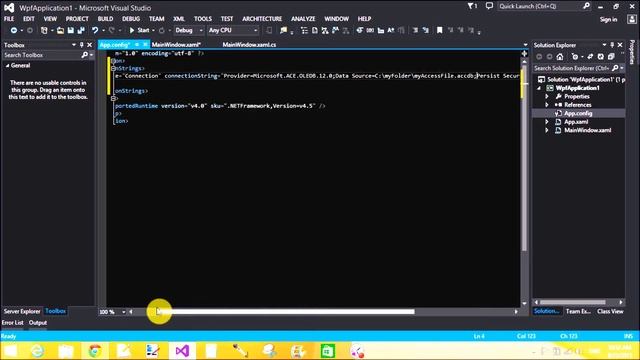640x360 pixels.
Task: Open the ARCHITECTURE menu
Action: [x=262, y=19]
